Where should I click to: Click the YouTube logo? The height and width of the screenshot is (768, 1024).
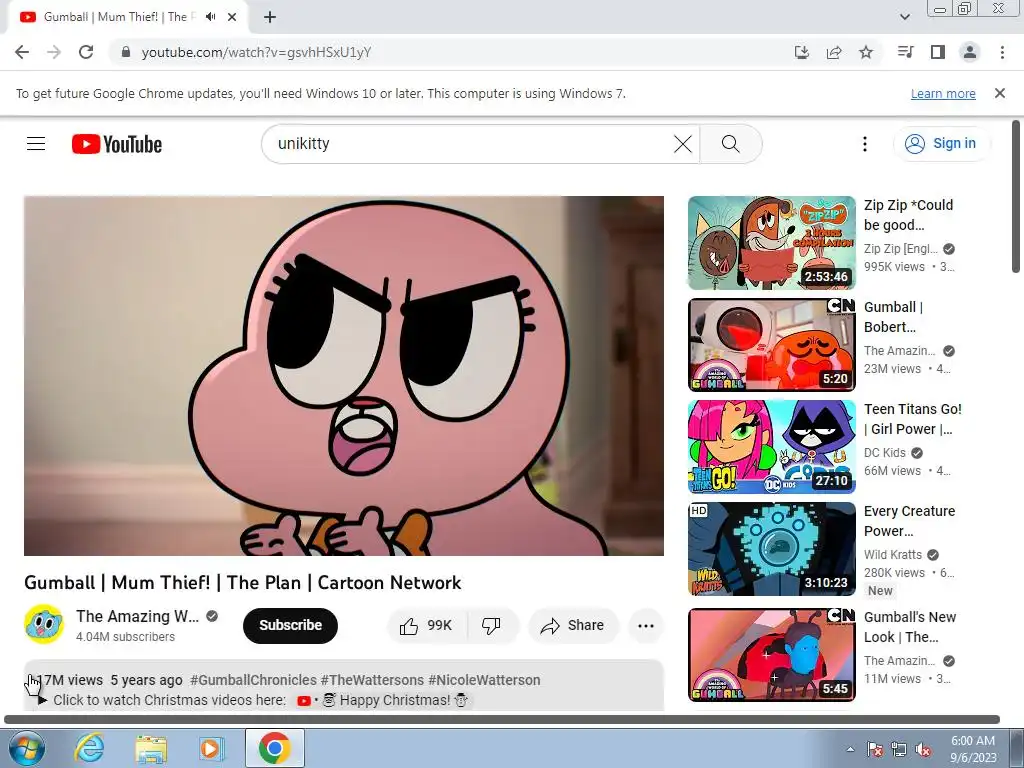coord(117,144)
